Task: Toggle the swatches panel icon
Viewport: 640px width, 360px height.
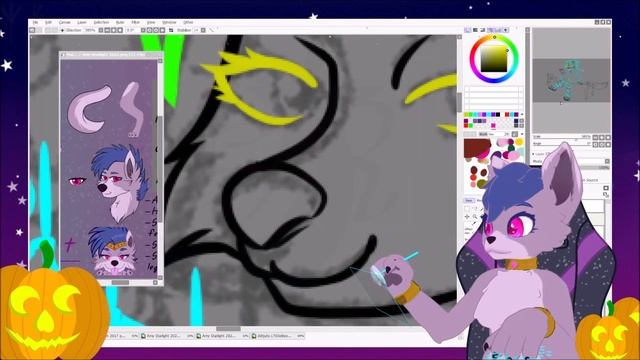Action: click(498, 30)
